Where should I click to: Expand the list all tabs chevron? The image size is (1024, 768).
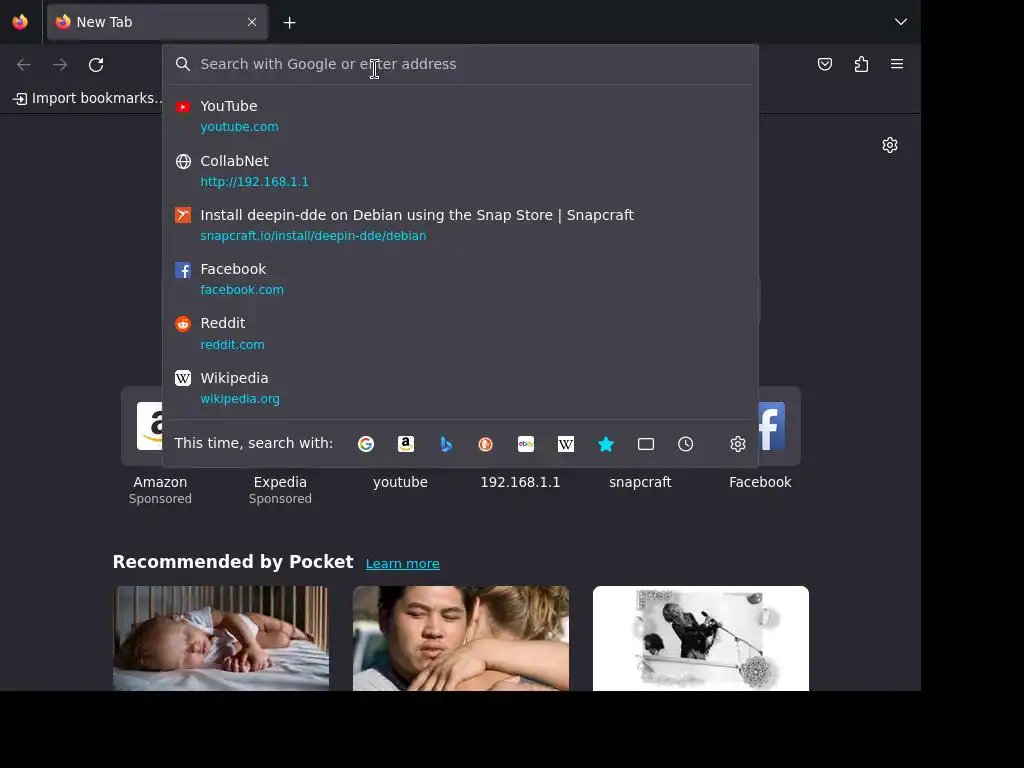click(x=901, y=22)
